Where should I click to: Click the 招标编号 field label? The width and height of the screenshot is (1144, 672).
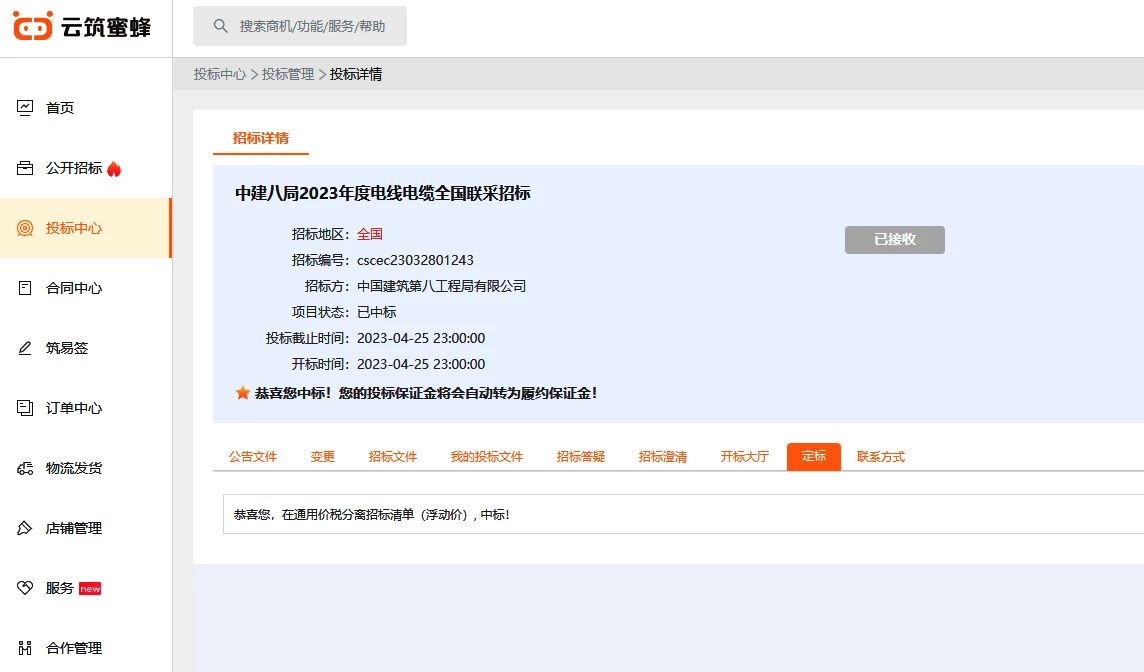click(320, 260)
